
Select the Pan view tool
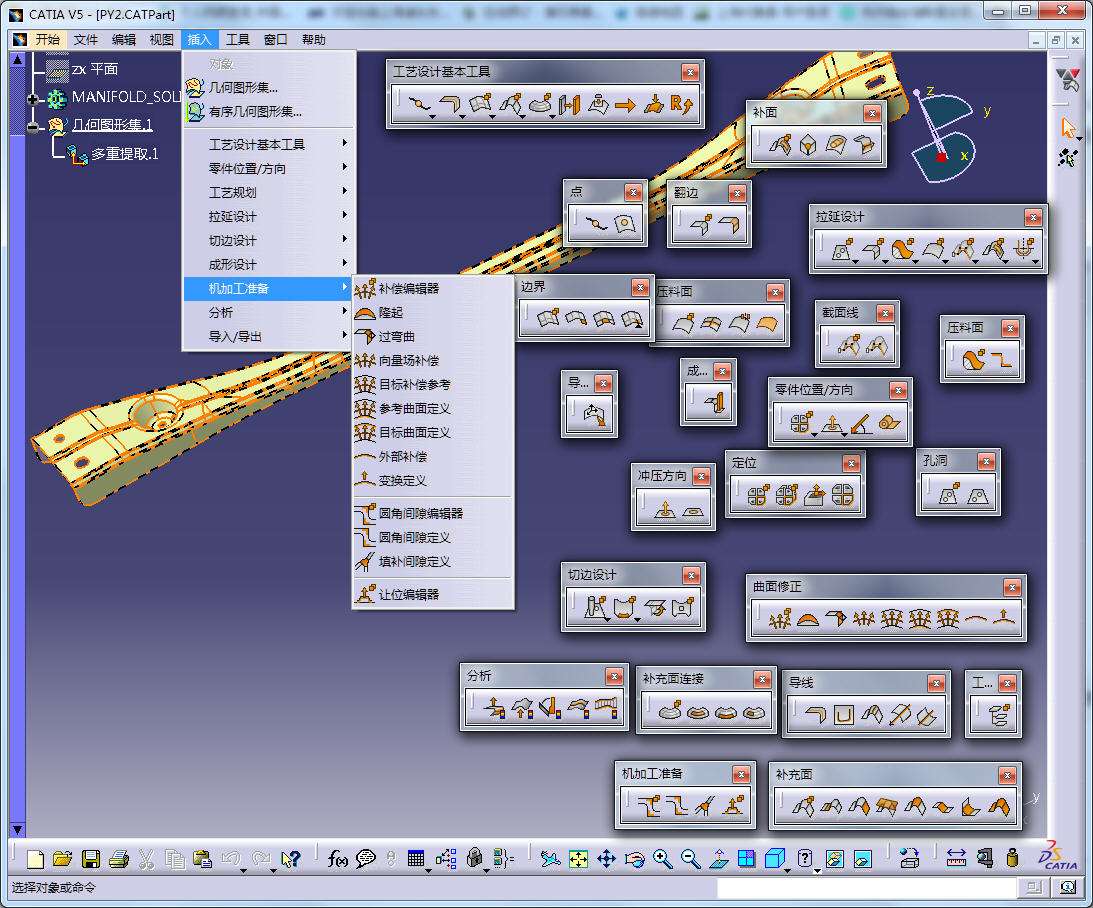pyautogui.click(x=606, y=859)
